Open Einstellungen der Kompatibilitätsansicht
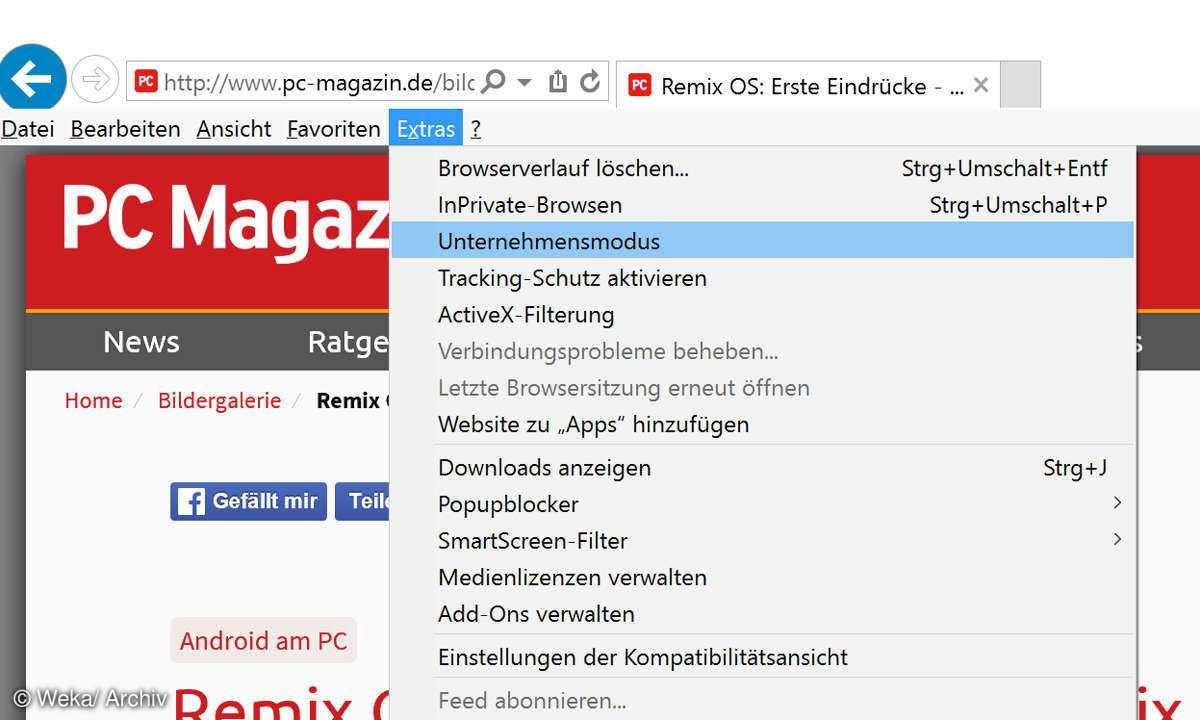1200x720 pixels. click(763, 657)
